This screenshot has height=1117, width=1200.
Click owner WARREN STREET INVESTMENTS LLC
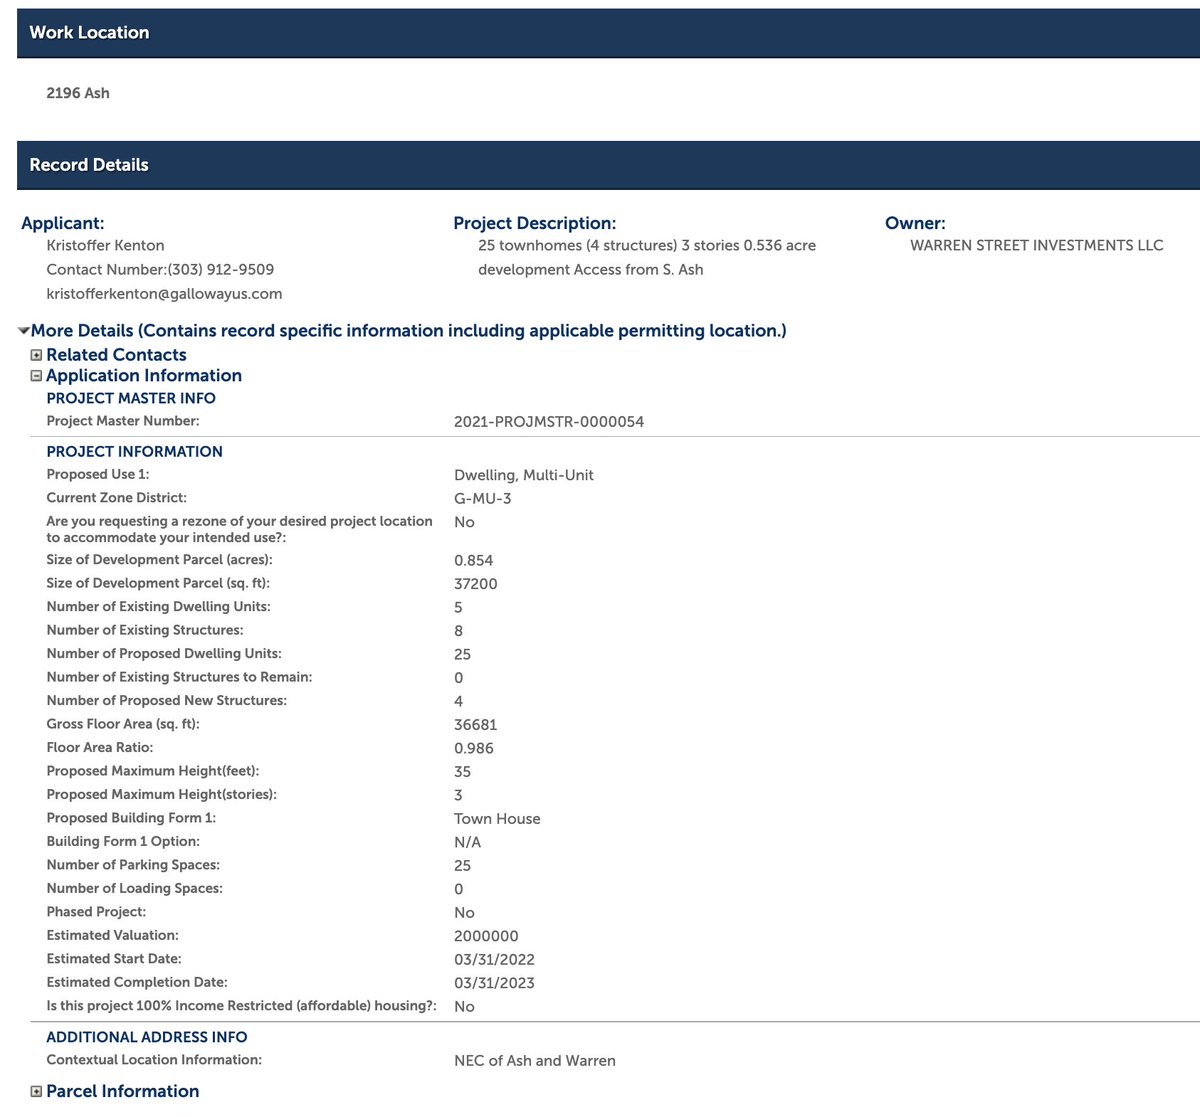[x=1036, y=246]
